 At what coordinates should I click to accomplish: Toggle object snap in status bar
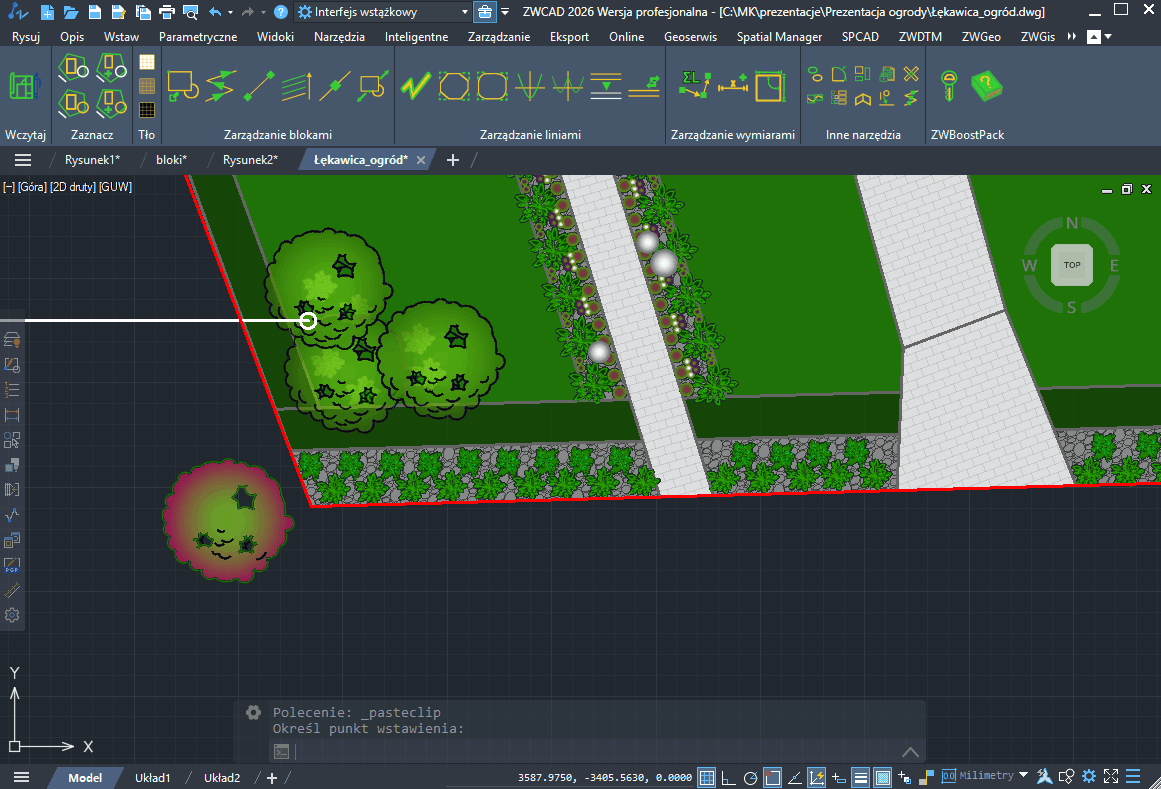pyautogui.click(x=772, y=777)
